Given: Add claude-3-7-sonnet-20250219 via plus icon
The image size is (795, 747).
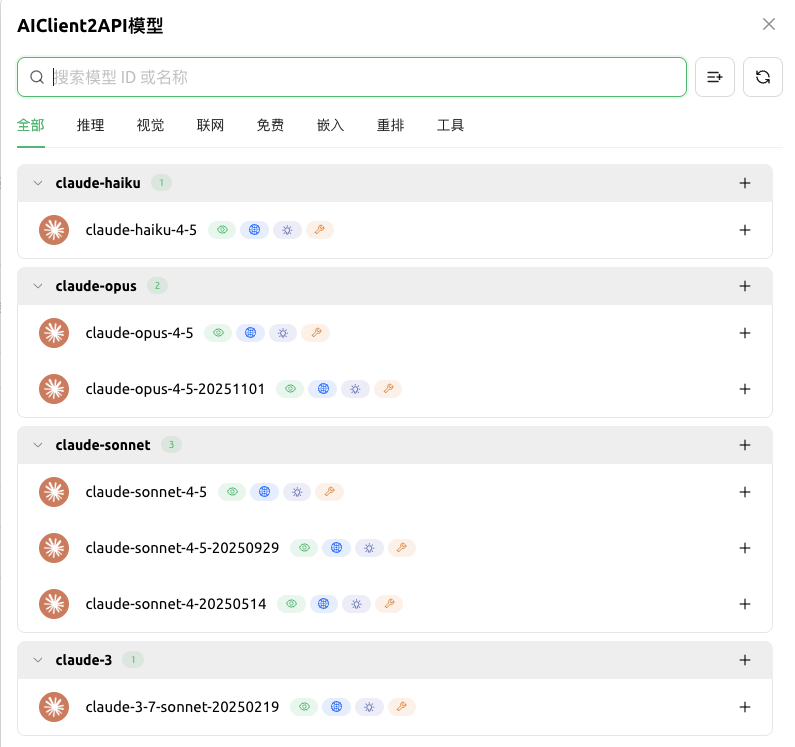Looking at the screenshot, I should (x=744, y=707).
